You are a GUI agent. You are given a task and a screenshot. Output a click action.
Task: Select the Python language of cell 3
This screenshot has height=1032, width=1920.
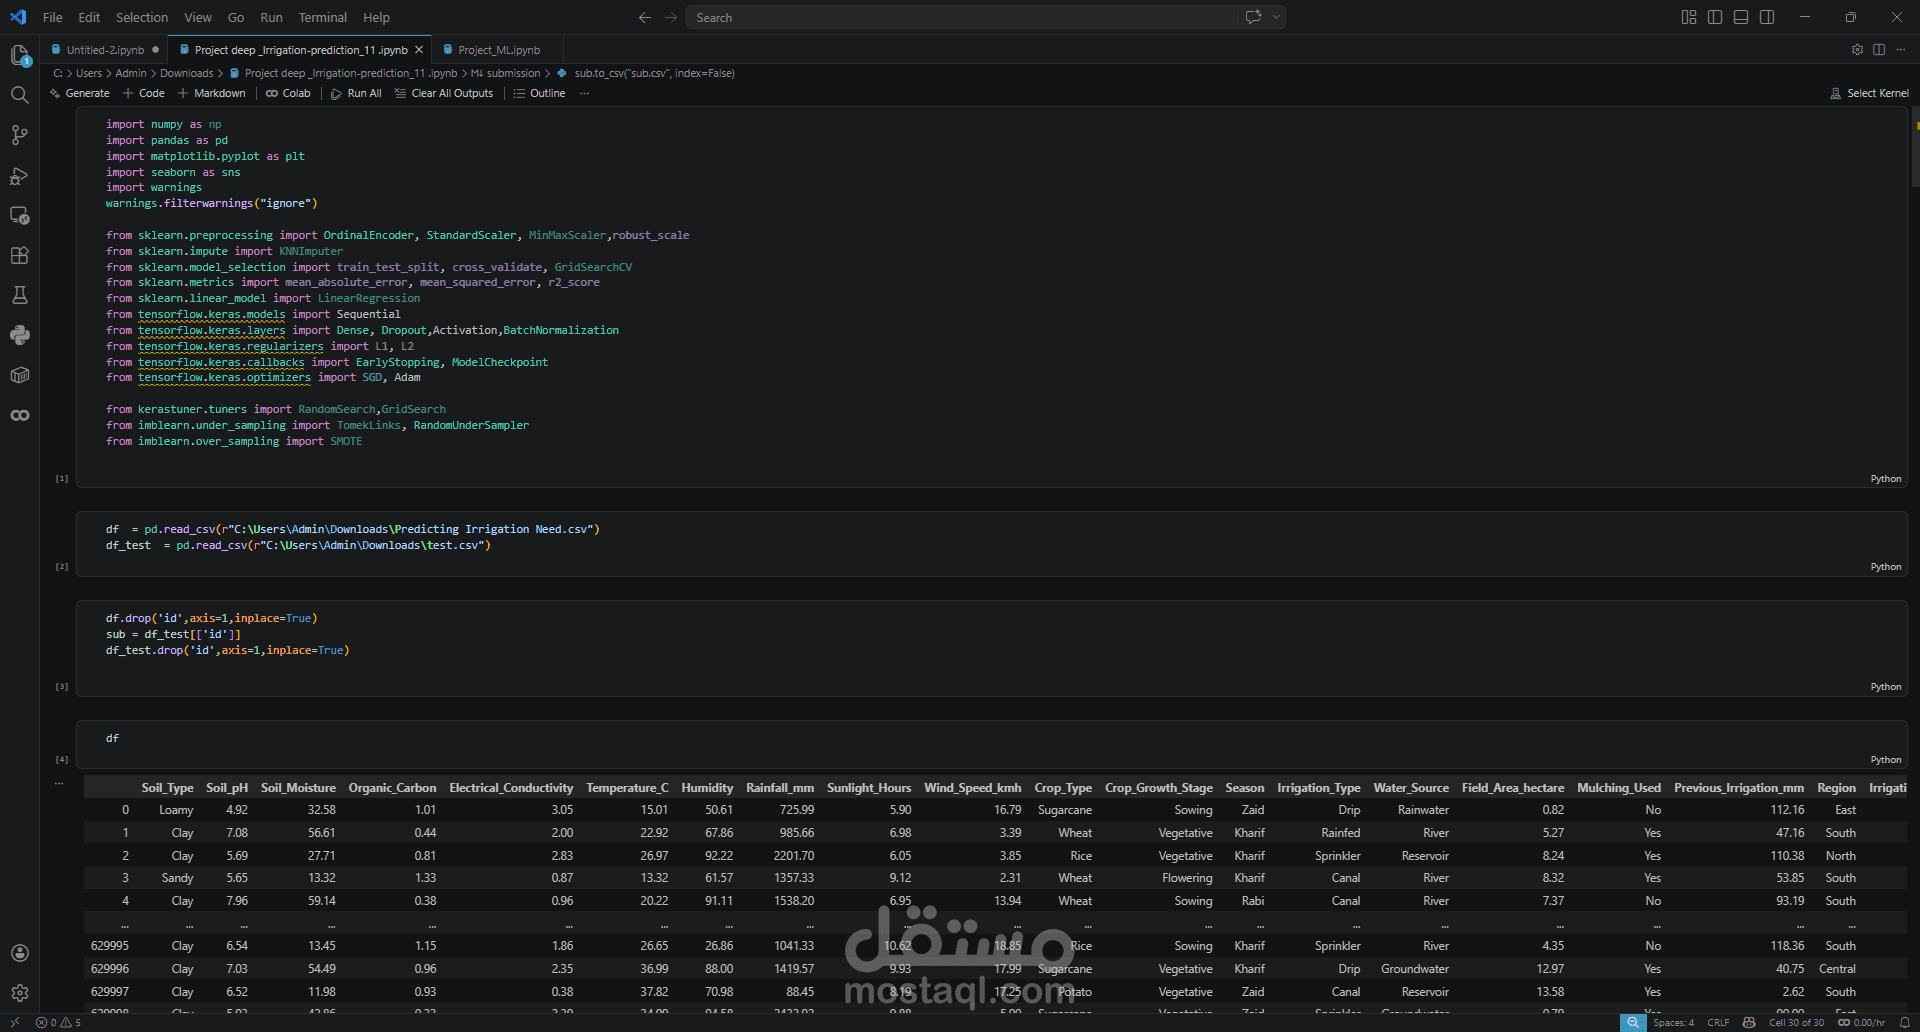(1886, 687)
